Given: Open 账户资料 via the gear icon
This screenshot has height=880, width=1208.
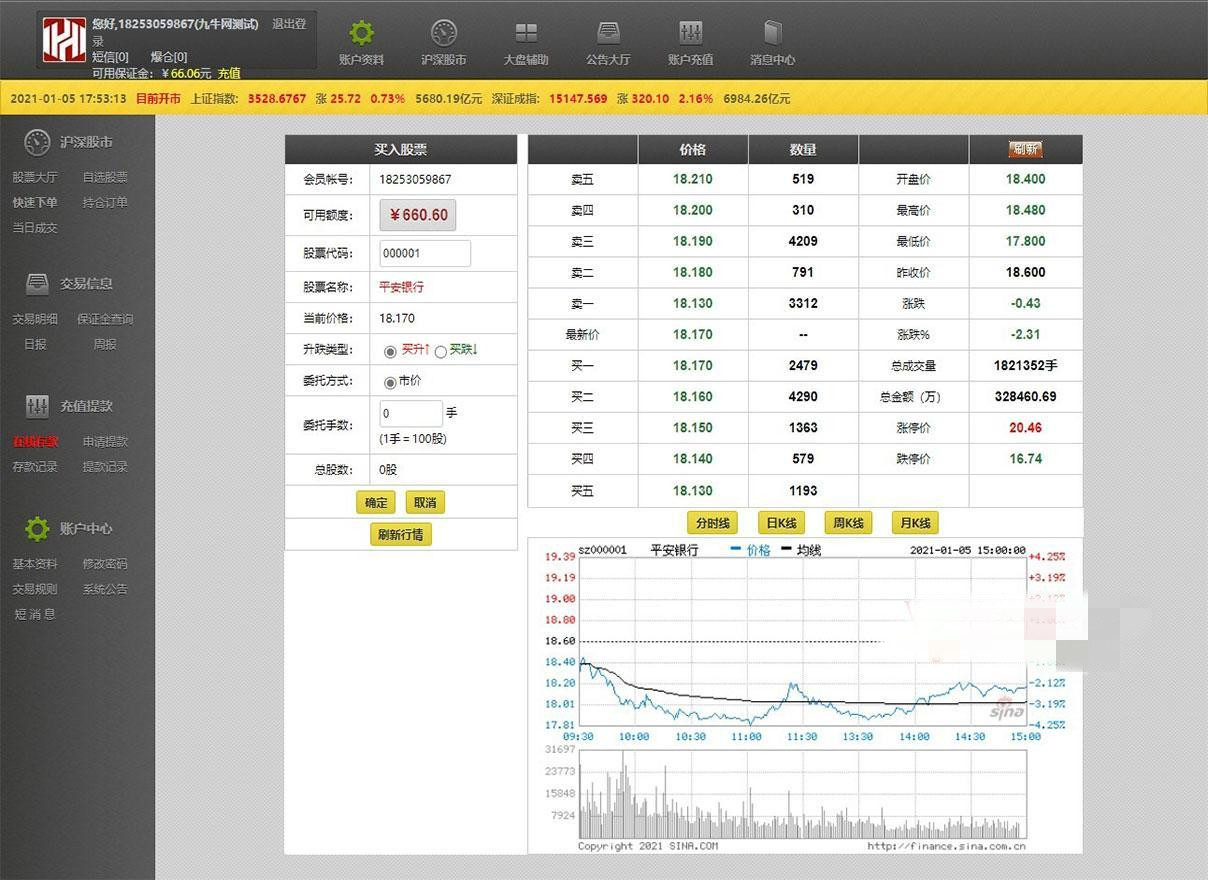Looking at the screenshot, I should (361, 32).
